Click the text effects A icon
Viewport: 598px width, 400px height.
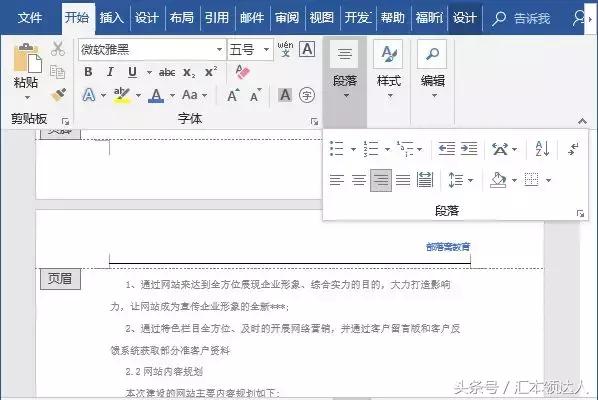pos(89,95)
